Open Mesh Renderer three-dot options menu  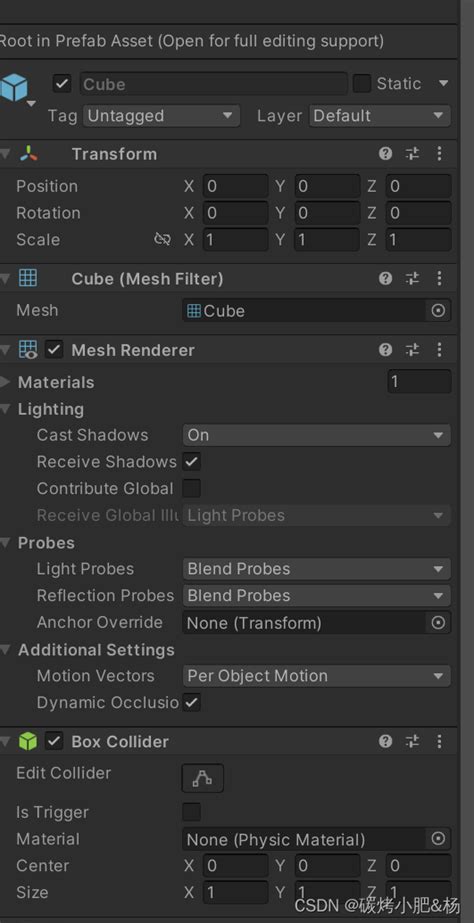[439, 350]
